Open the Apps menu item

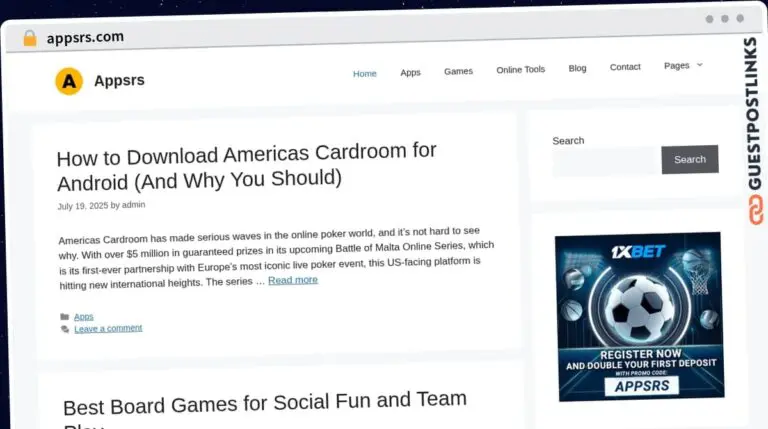[410, 72]
